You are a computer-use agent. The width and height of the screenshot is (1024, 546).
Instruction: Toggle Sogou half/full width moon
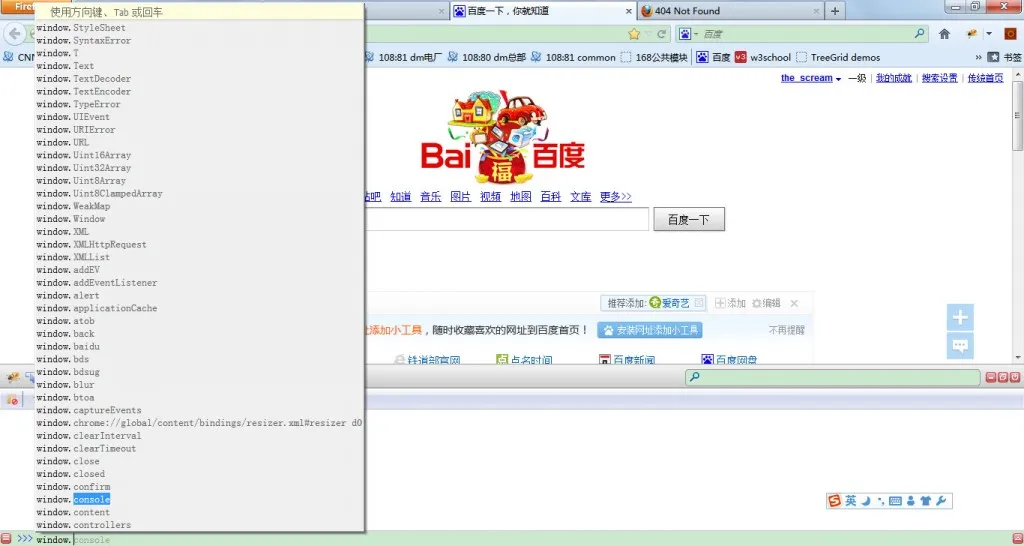pyautogui.click(x=867, y=501)
